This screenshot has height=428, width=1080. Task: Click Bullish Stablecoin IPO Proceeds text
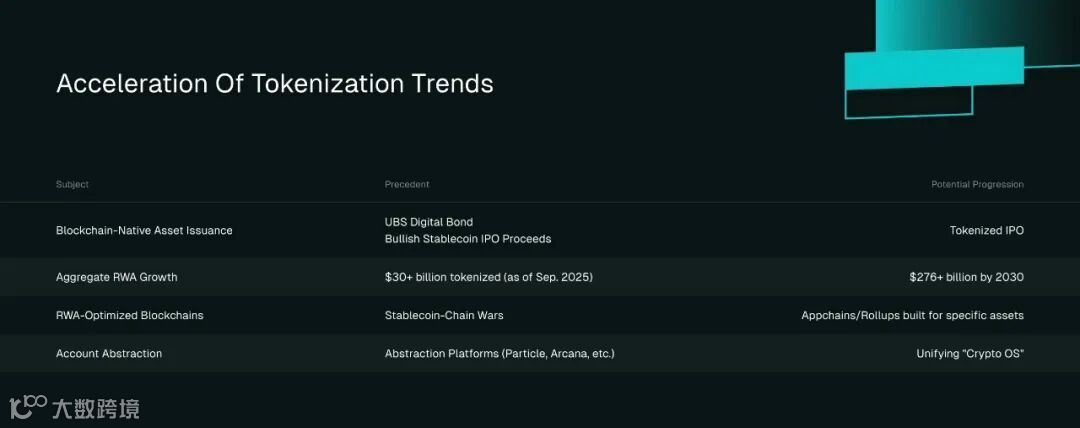tap(468, 238)
